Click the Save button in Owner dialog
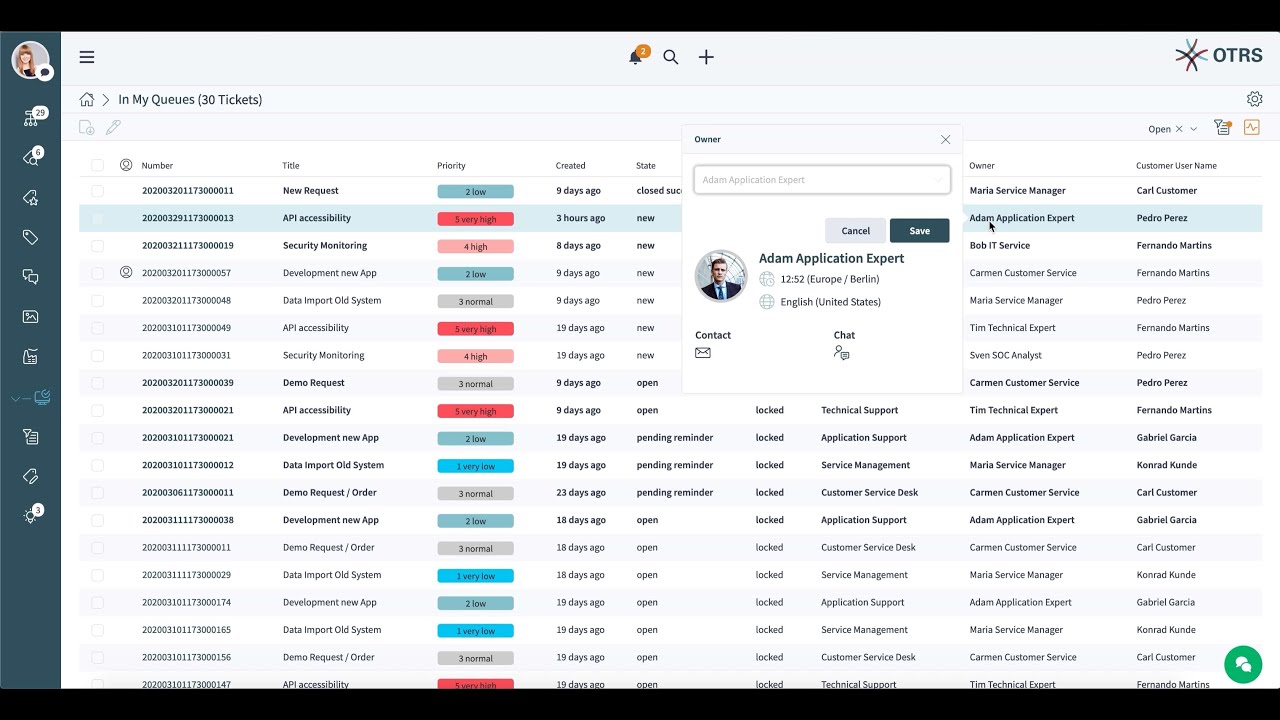 919,231
